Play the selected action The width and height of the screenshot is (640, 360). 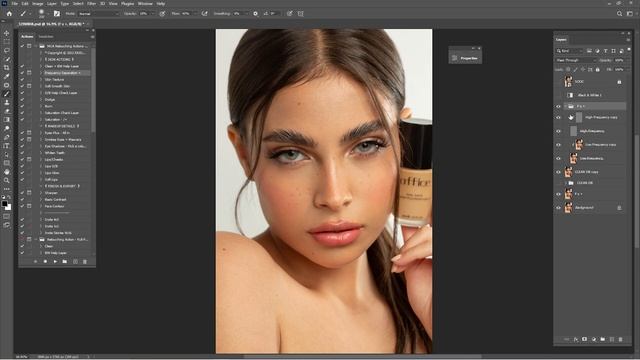click(55, 262)
